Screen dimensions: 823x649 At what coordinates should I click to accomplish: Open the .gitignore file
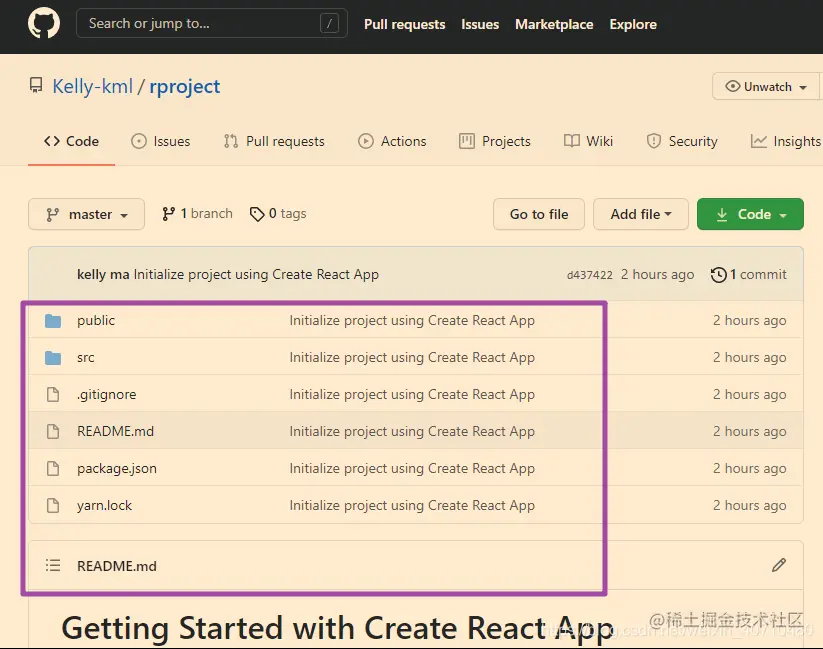pos(107,394)
